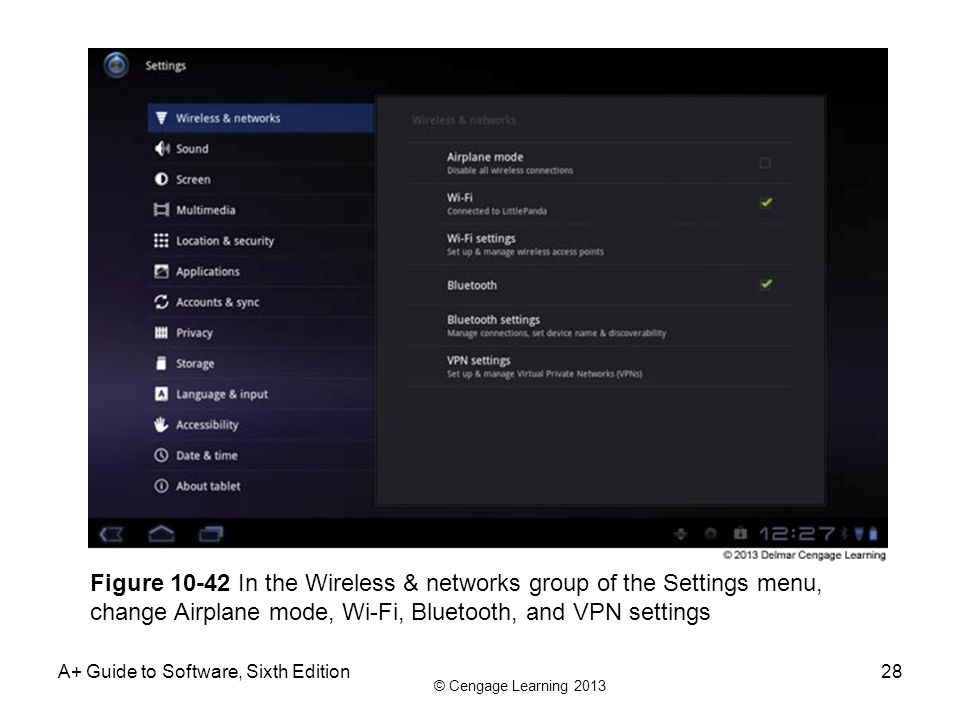
Task: Click the Screen brightness icon
Action: tap(161, 179)
